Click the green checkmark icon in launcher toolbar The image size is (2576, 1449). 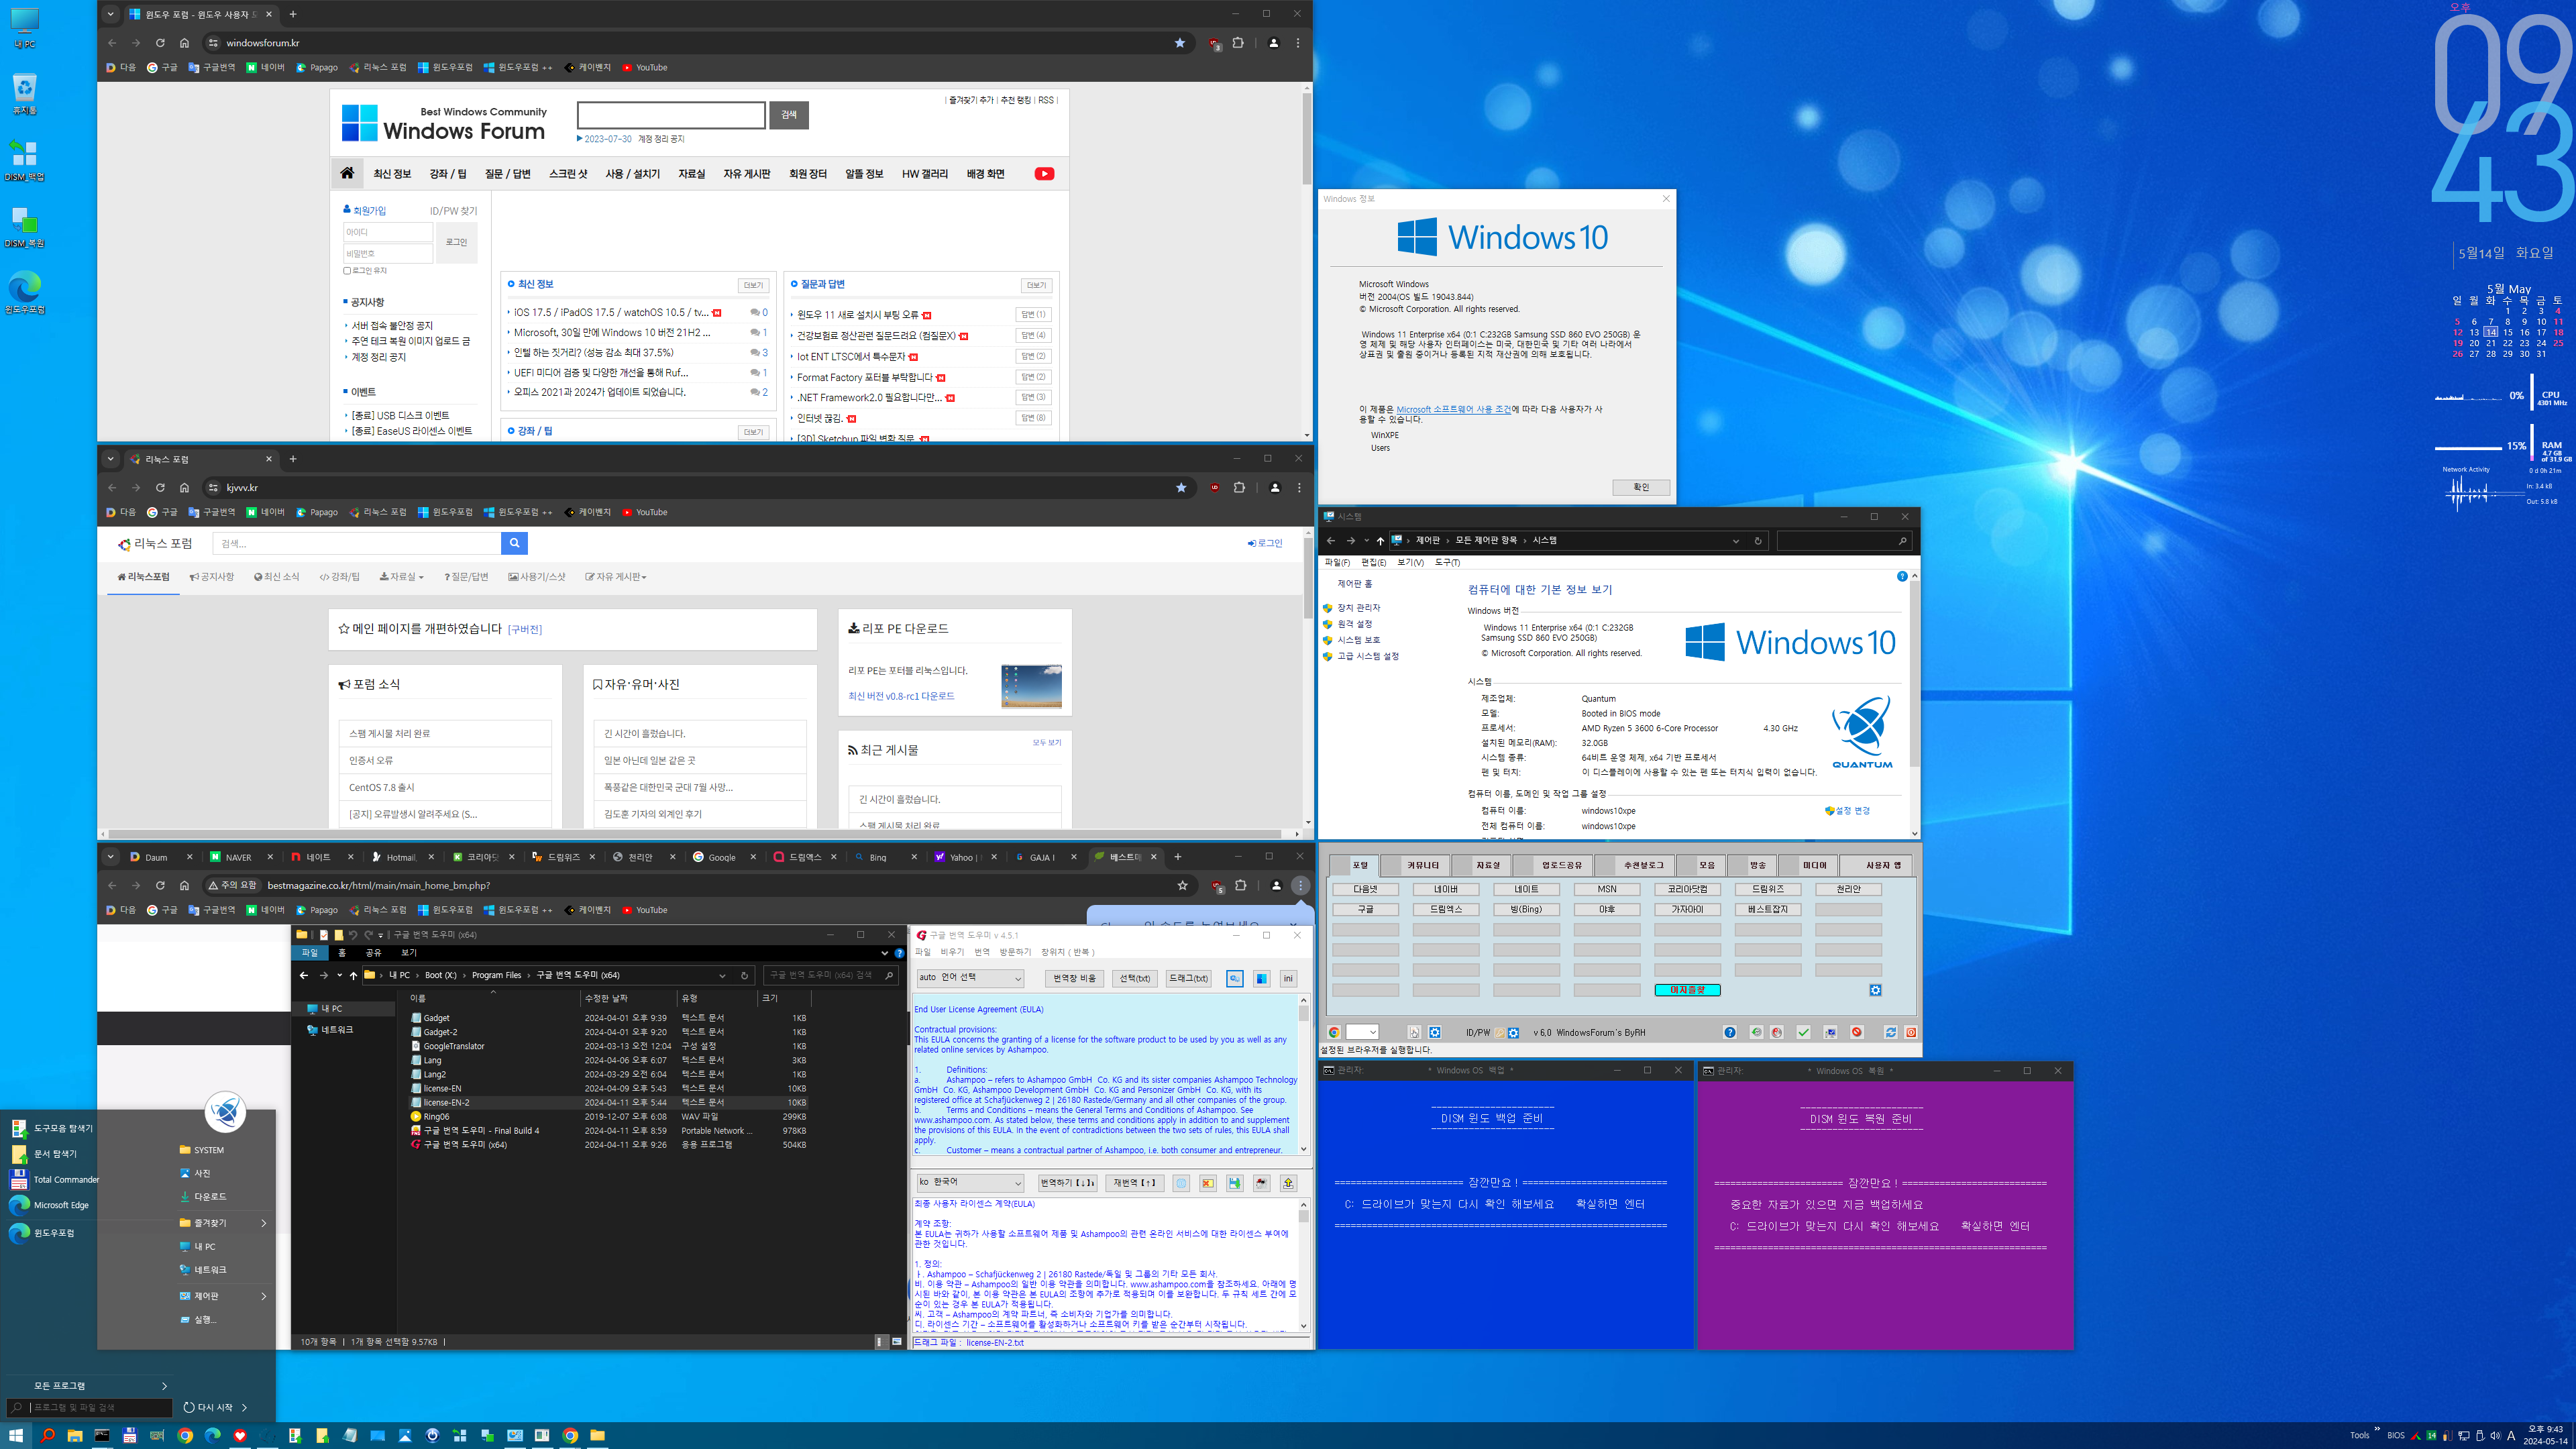click(1803, 1032)
